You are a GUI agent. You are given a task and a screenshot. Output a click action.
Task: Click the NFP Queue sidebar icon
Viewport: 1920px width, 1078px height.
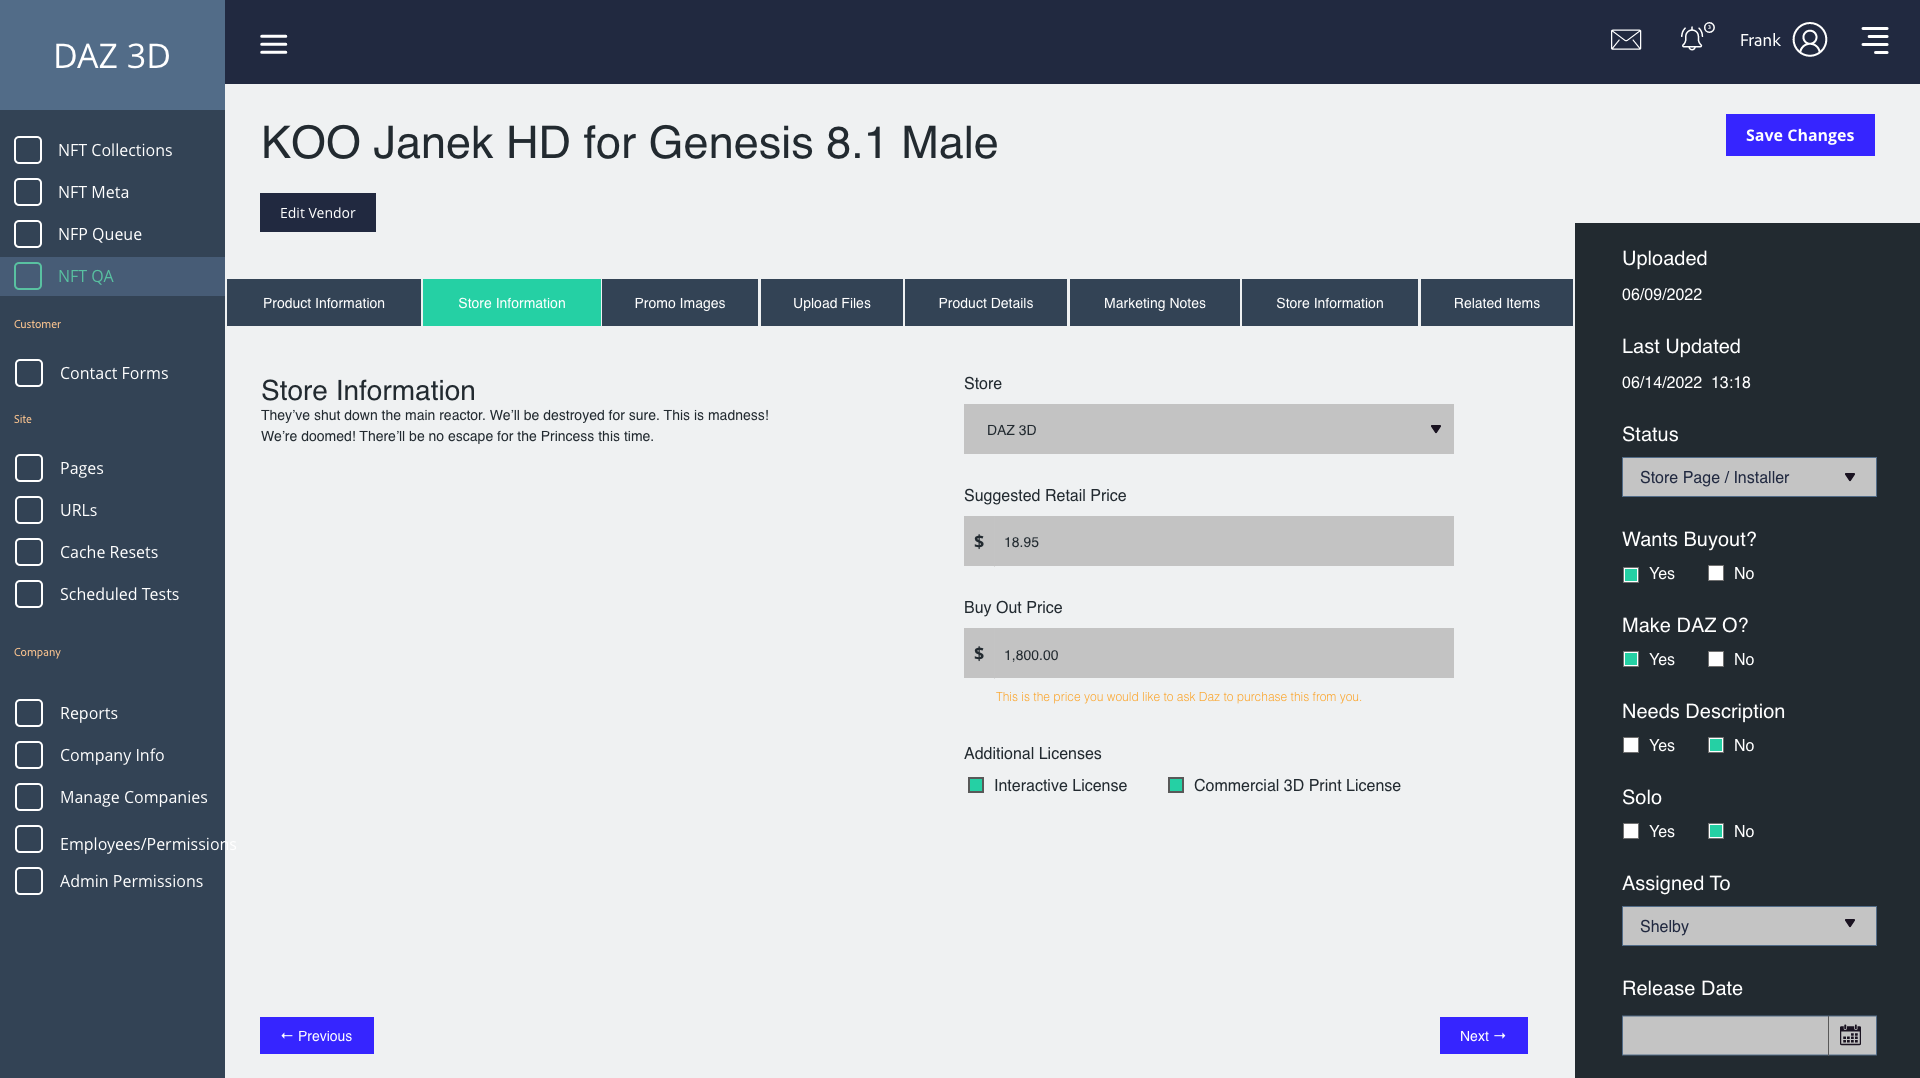(28, 234)
